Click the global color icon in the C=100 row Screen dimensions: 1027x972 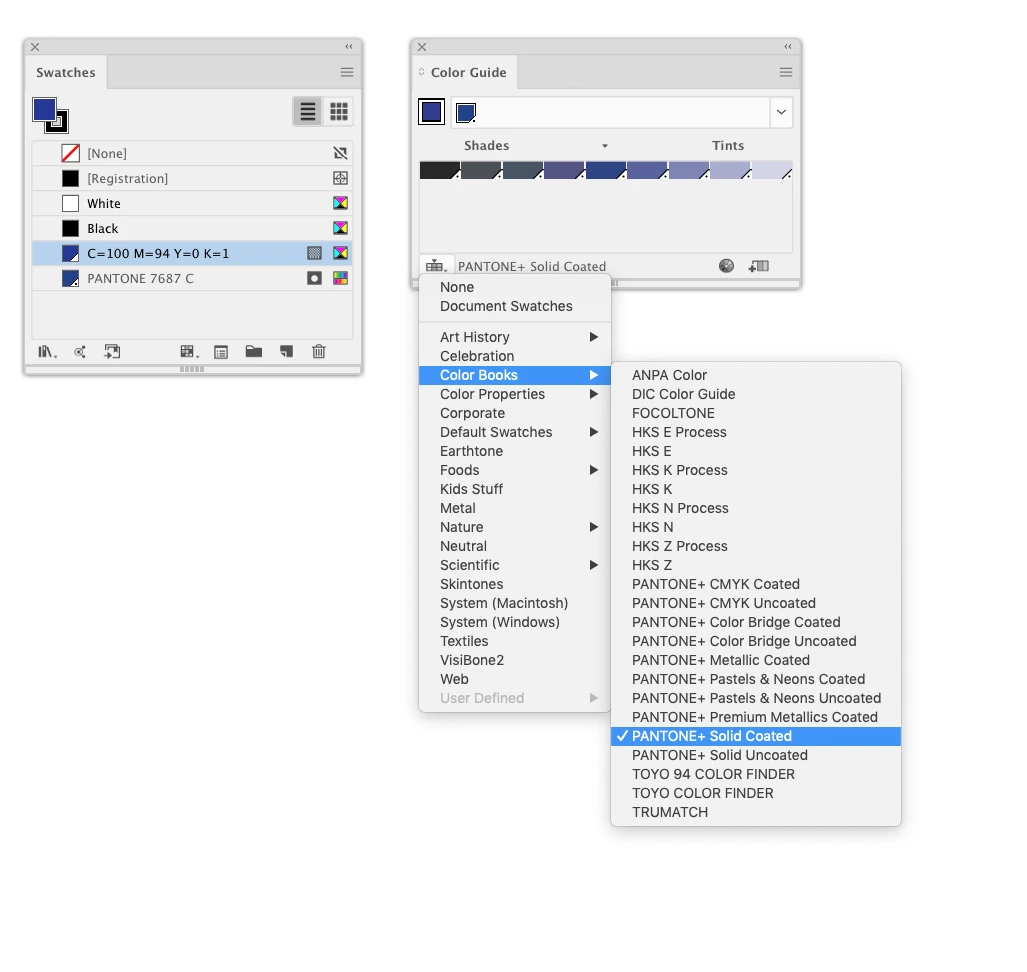pos(314,253)
